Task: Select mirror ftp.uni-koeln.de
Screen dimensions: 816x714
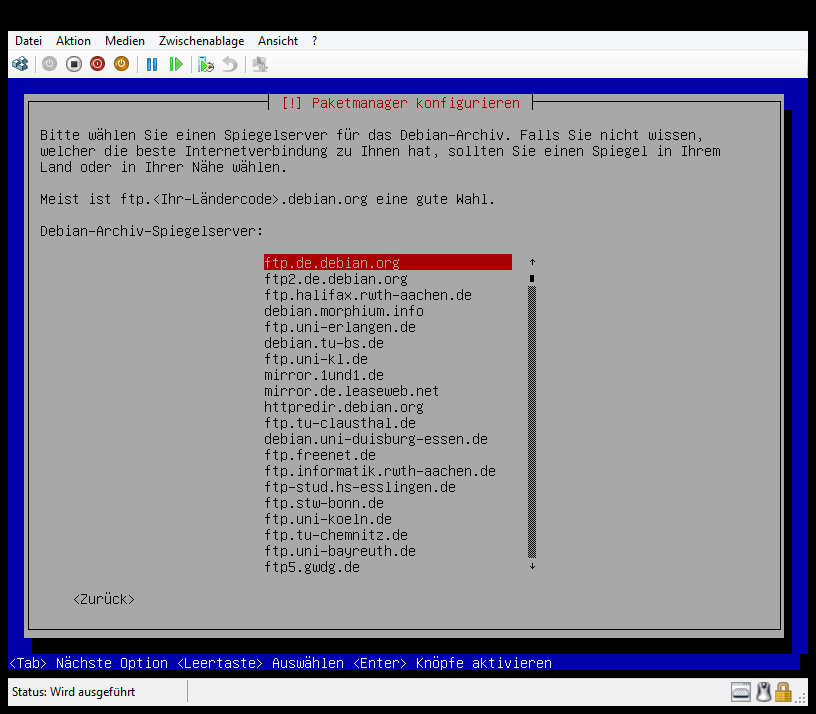Action: coord(328,519)
